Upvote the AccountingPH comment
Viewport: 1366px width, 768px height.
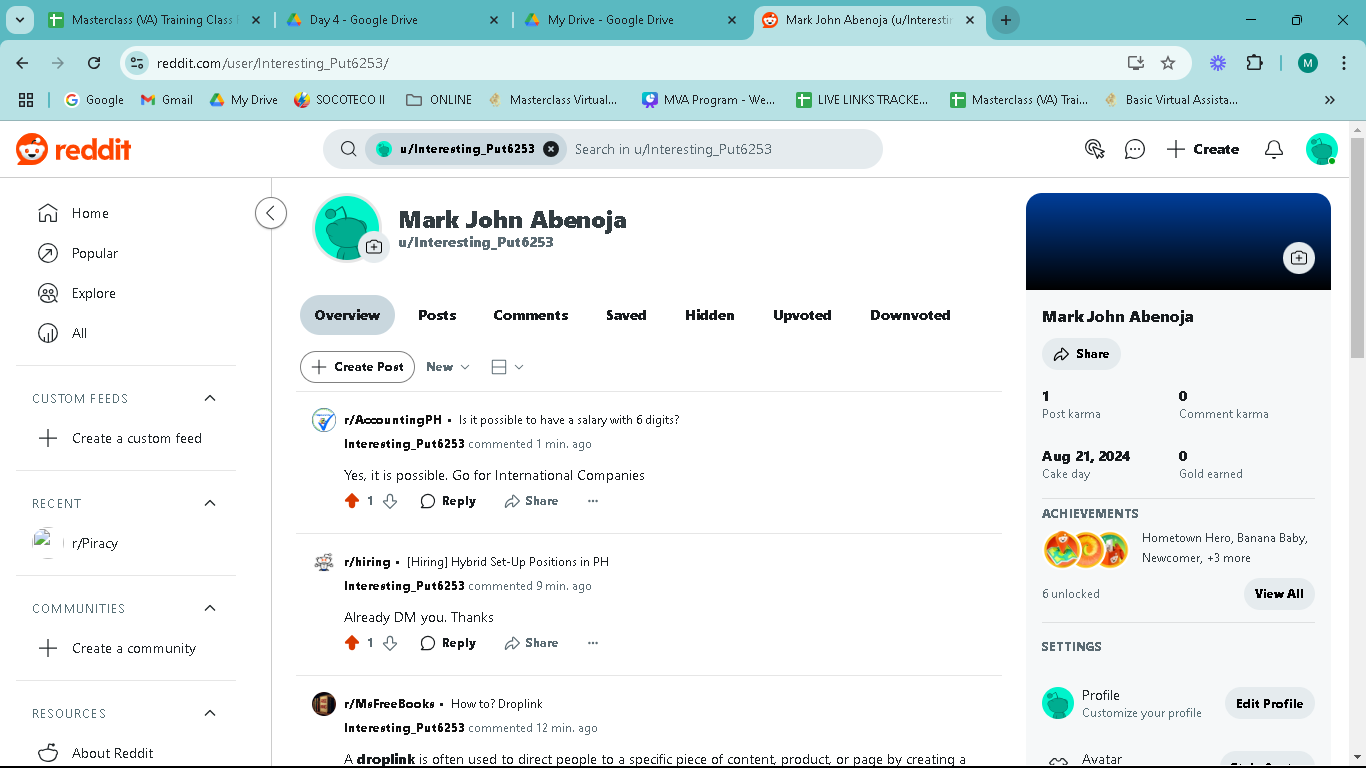pos(352,501)
